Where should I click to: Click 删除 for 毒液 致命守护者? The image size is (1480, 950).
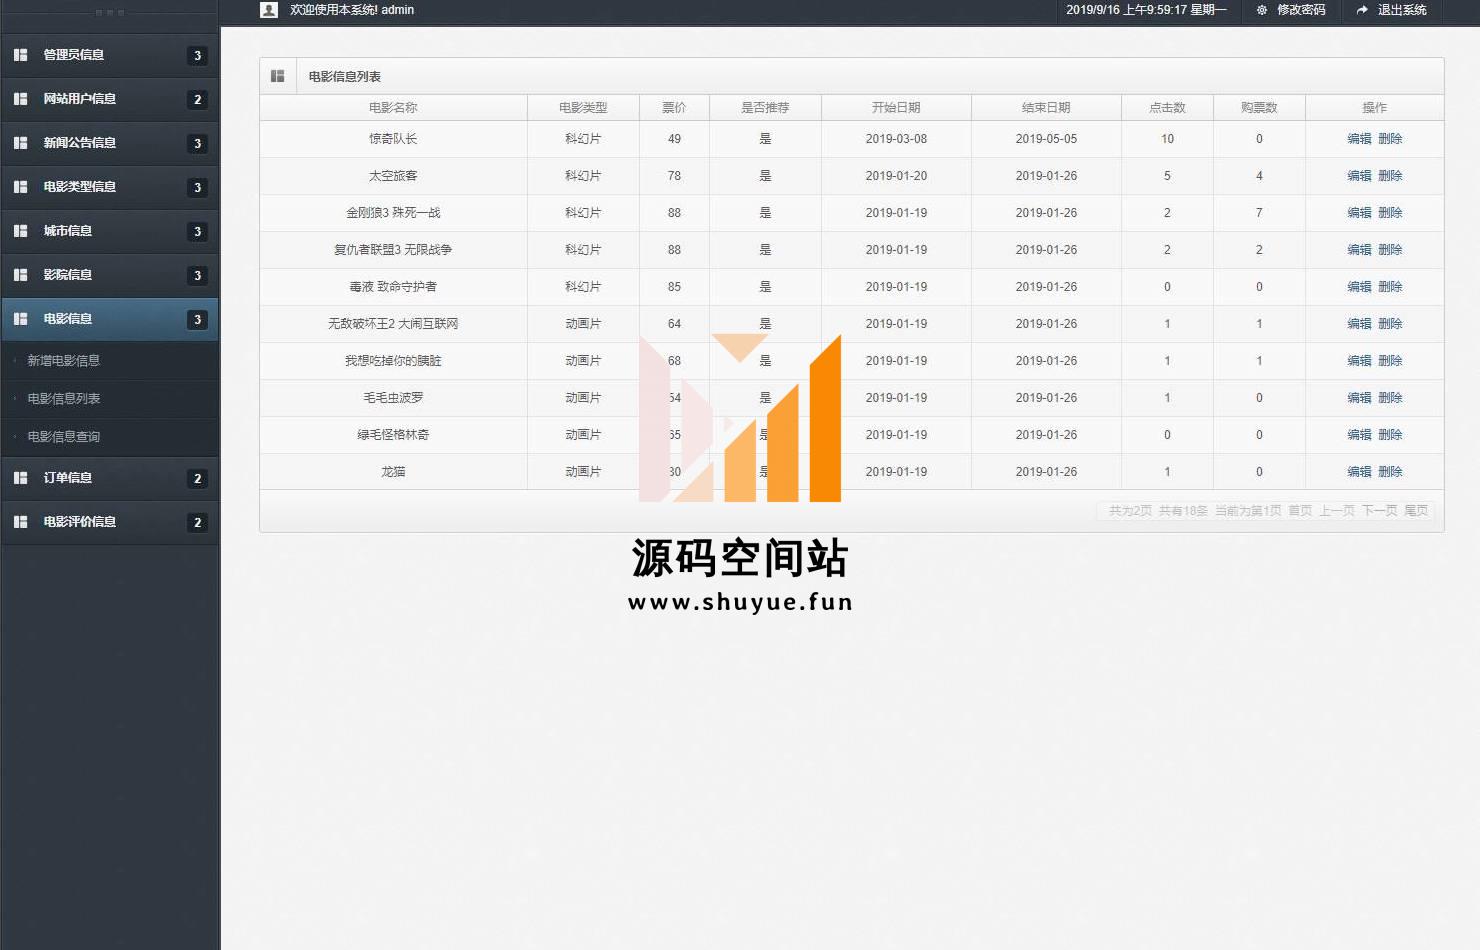1390,287
